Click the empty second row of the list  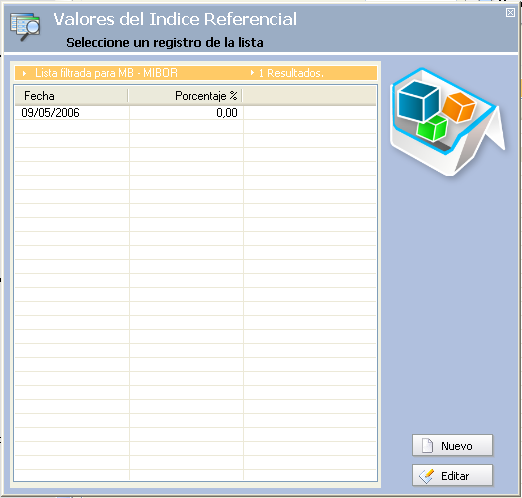click(195, 127)
